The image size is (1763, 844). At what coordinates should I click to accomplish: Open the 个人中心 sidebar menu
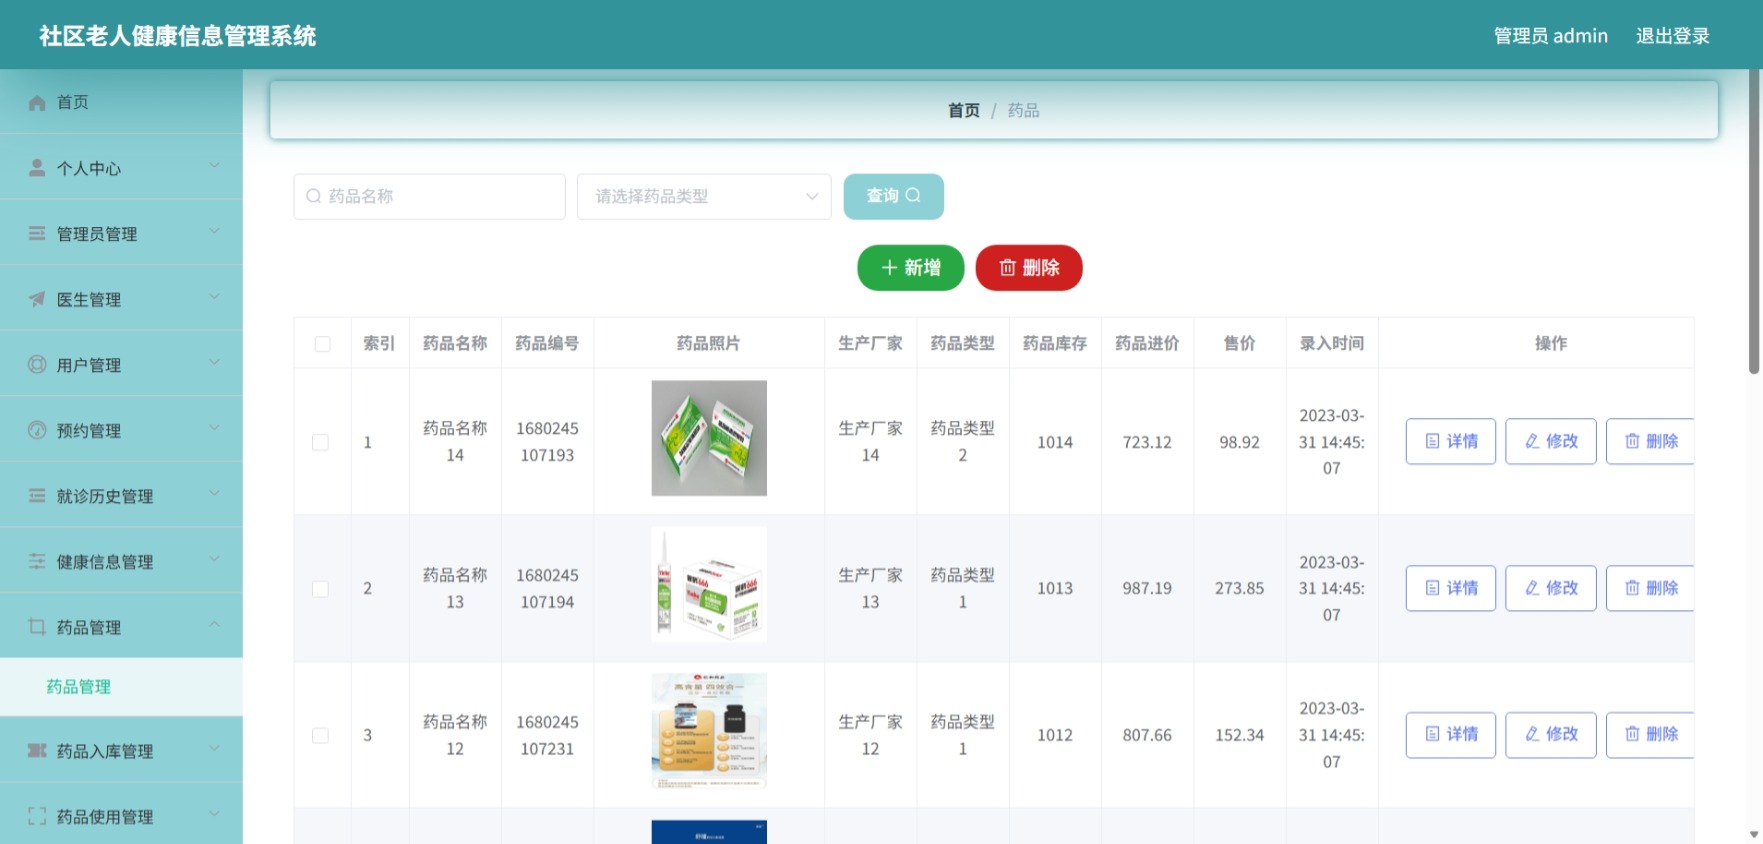121,168
